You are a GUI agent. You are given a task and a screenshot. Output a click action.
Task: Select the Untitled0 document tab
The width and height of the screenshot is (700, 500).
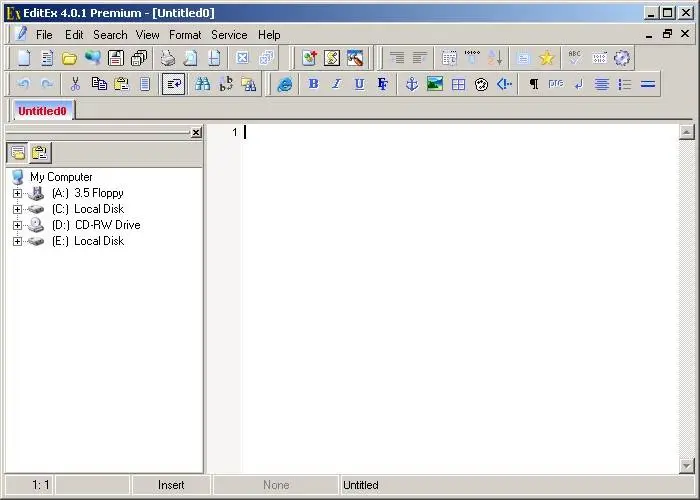click(x=43, y=111)
